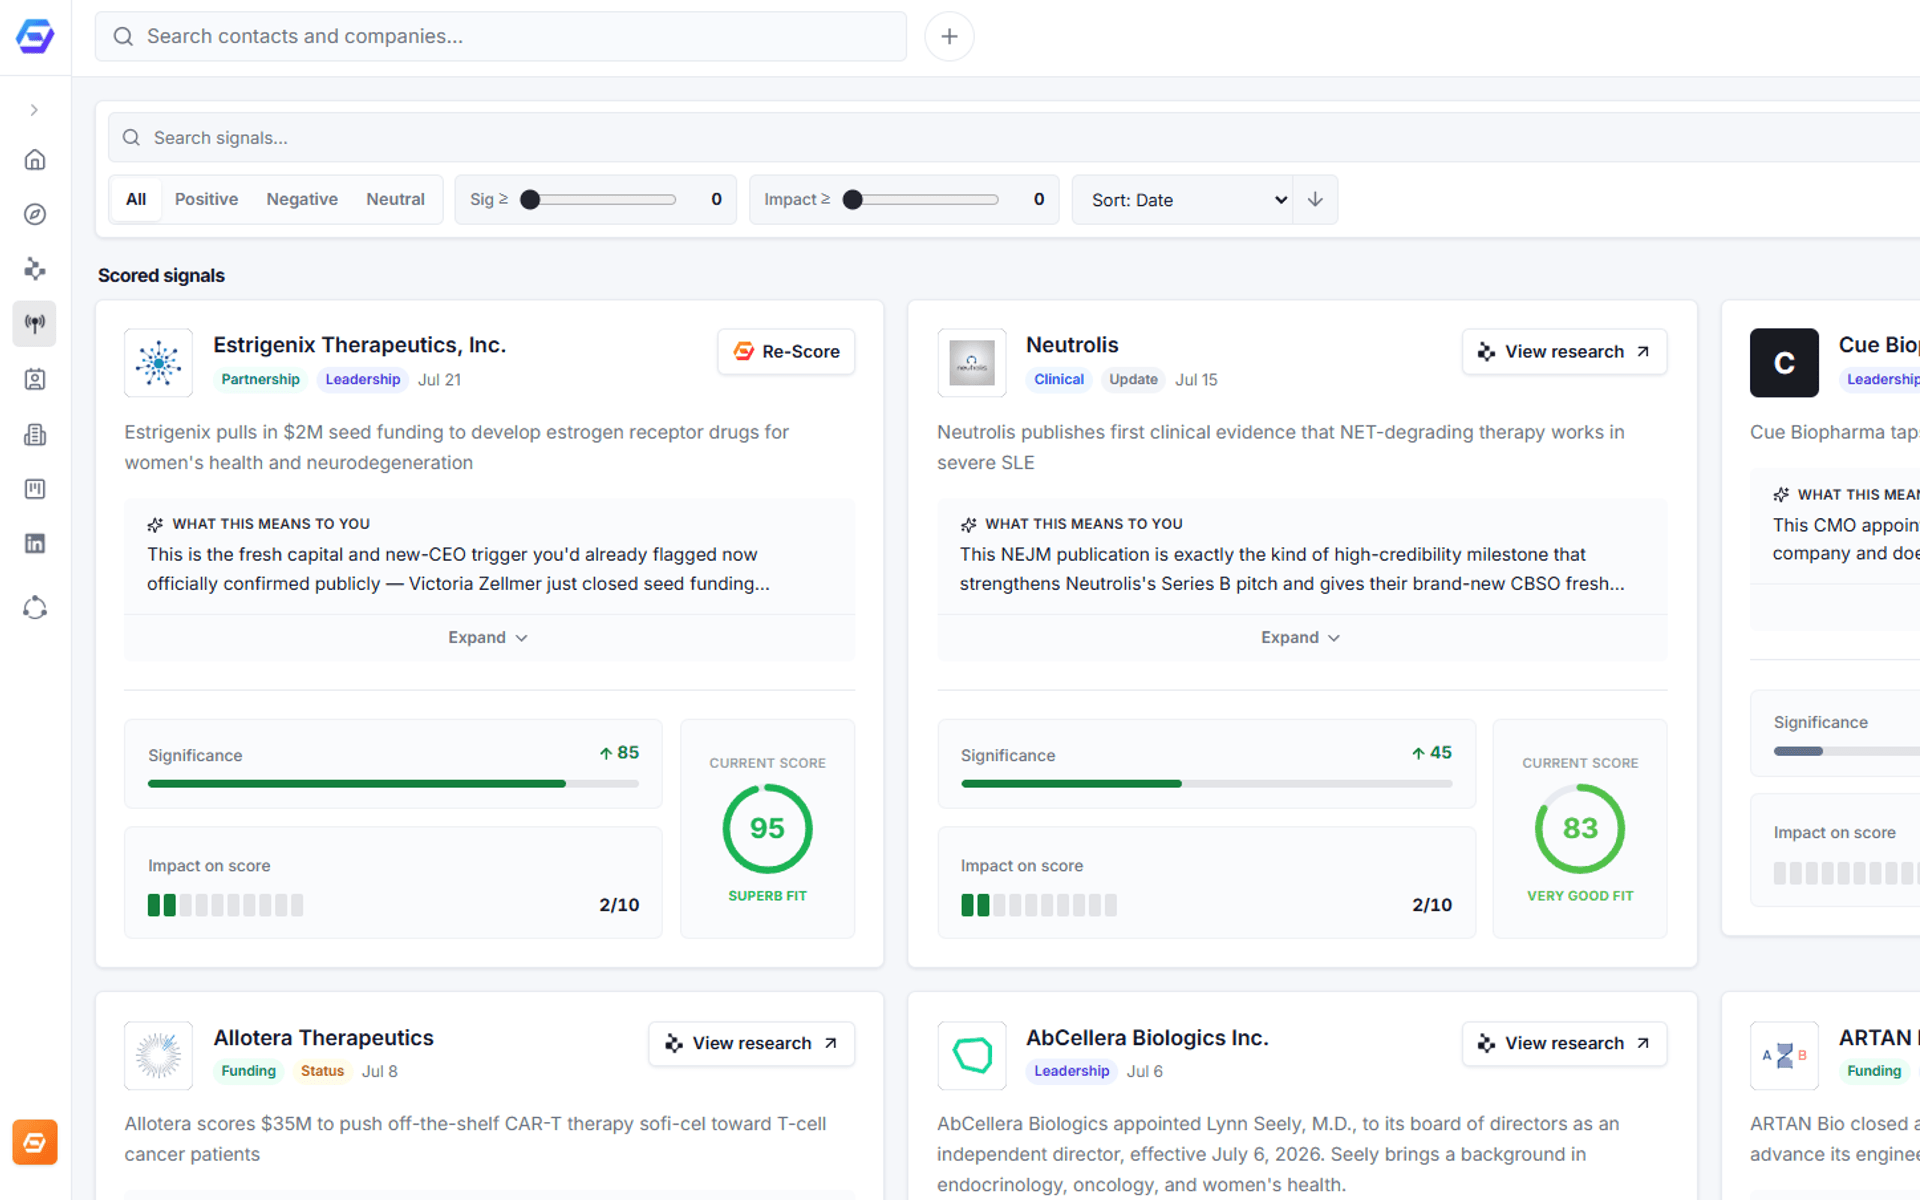Click the Neutrolis company logo
The height and width of the screenshot is (1200, 1920).
pyautogui.click(x=971, y=363)
